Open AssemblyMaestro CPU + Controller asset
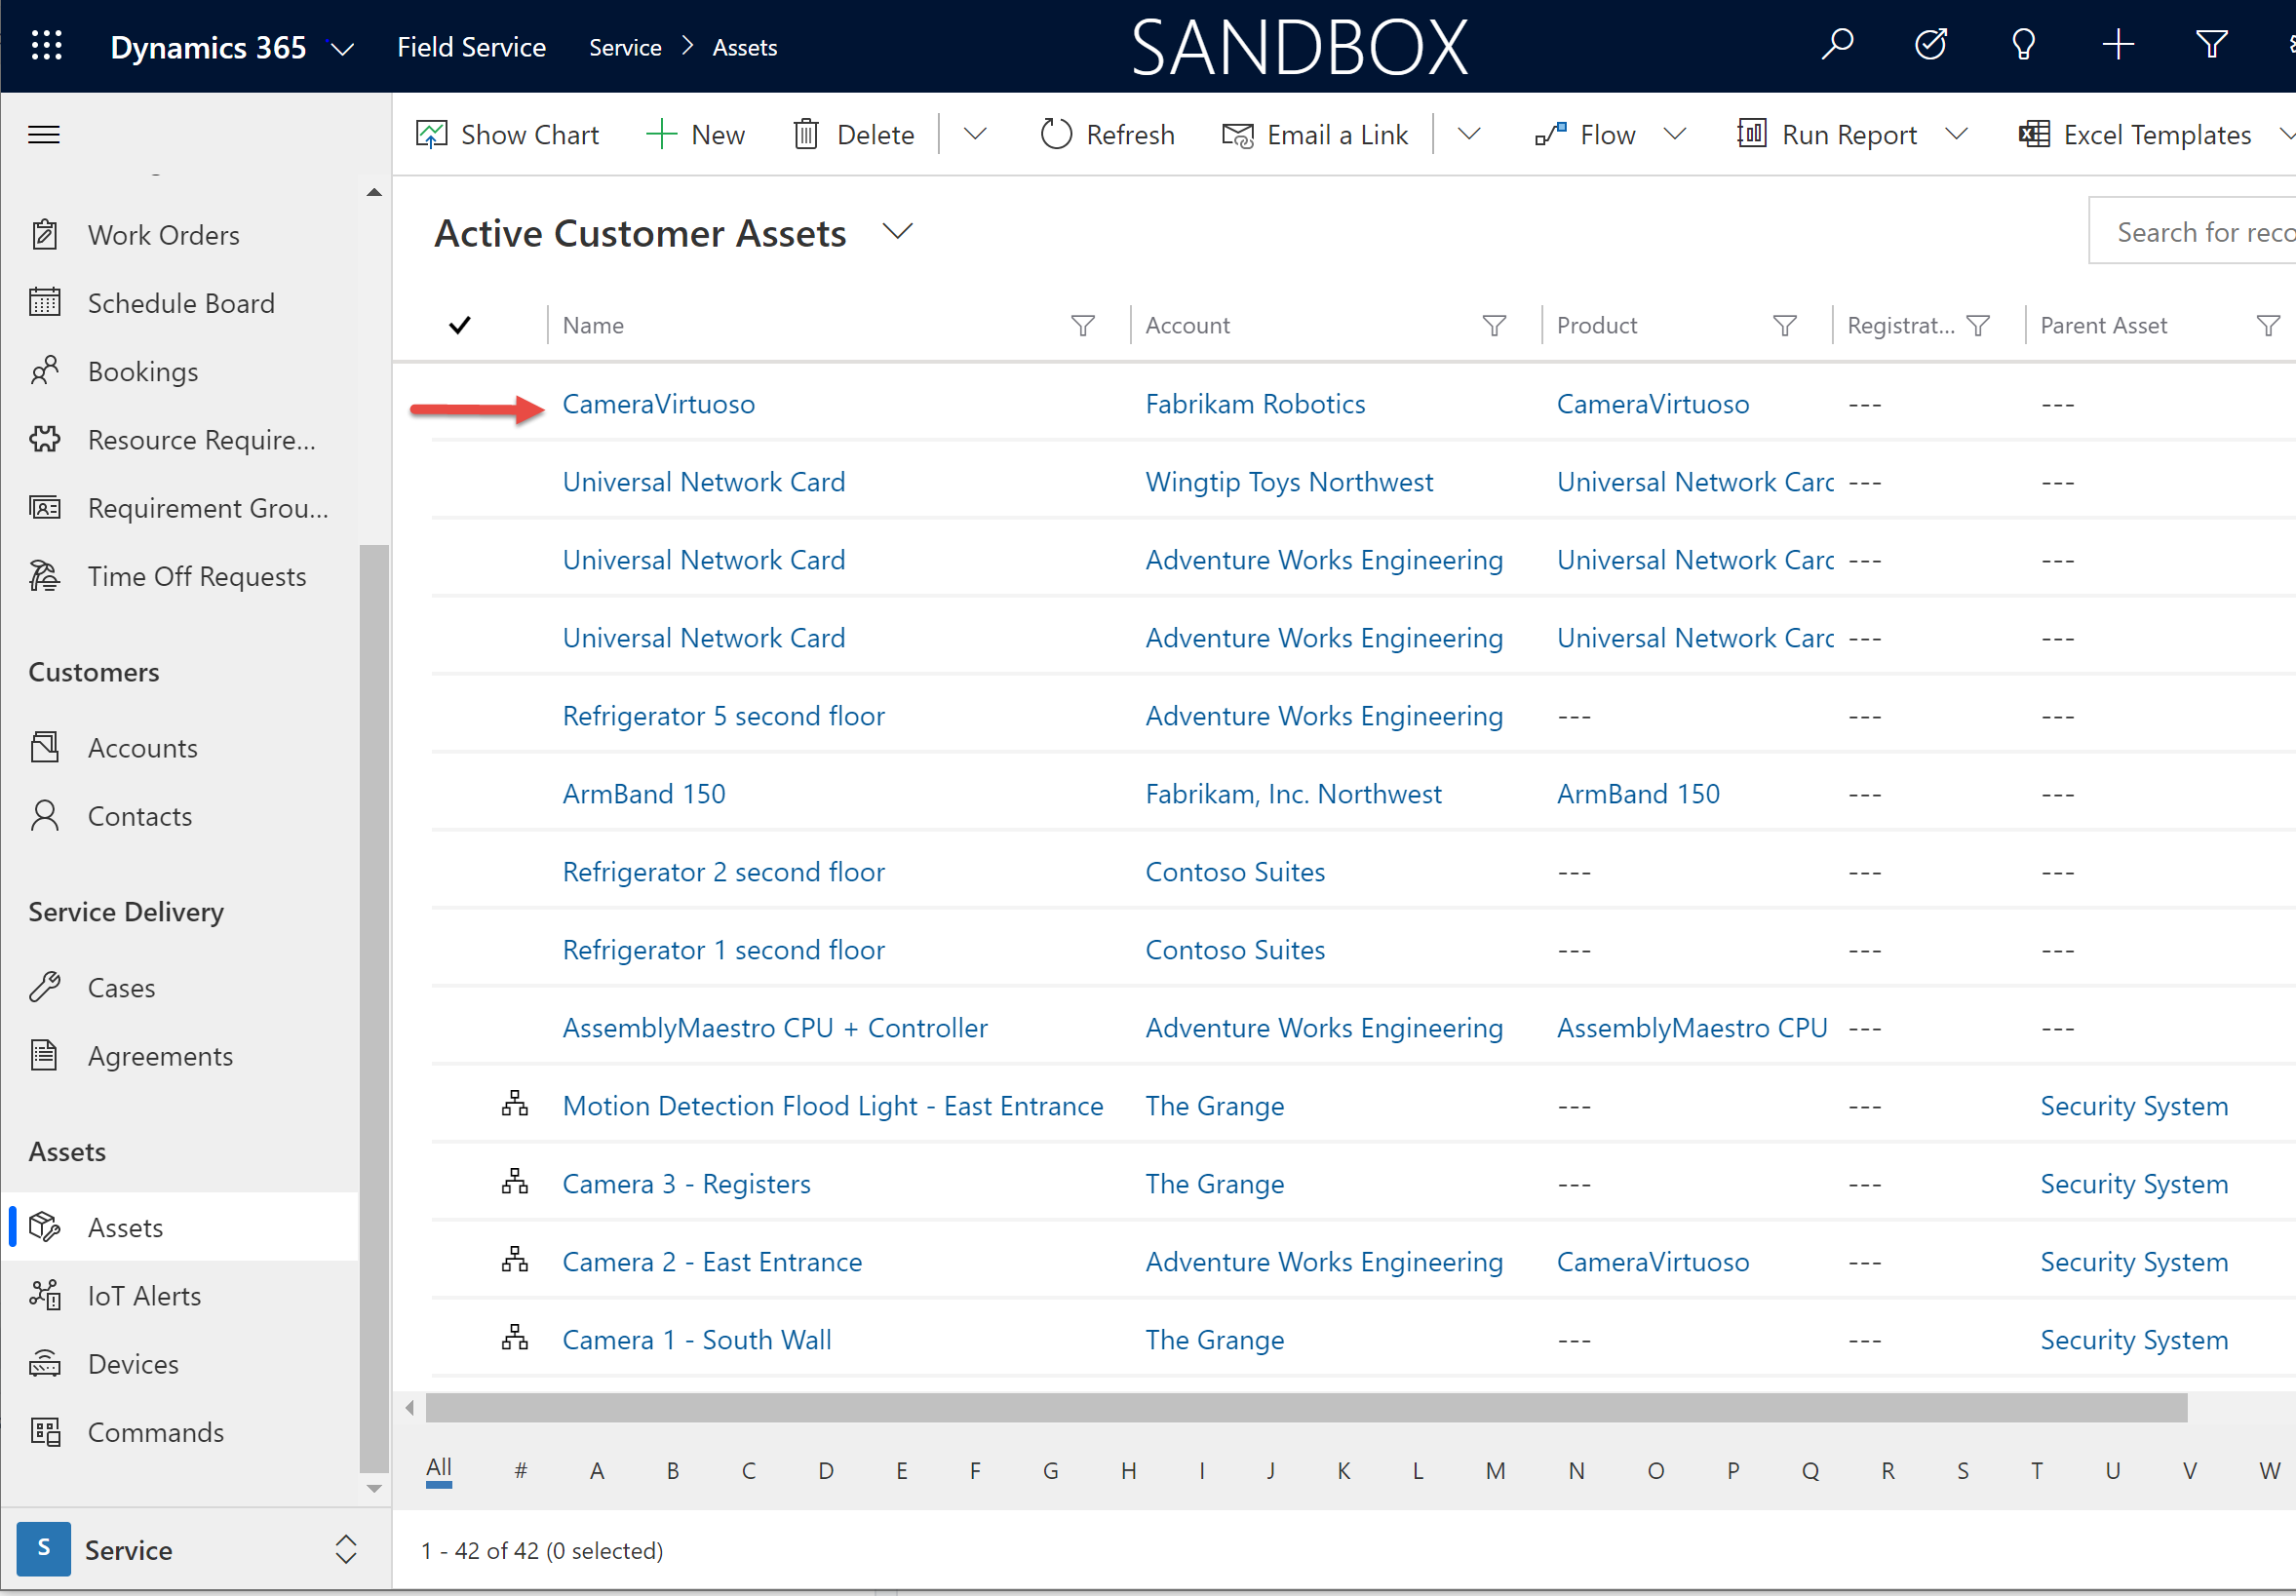 (775, 1028)
